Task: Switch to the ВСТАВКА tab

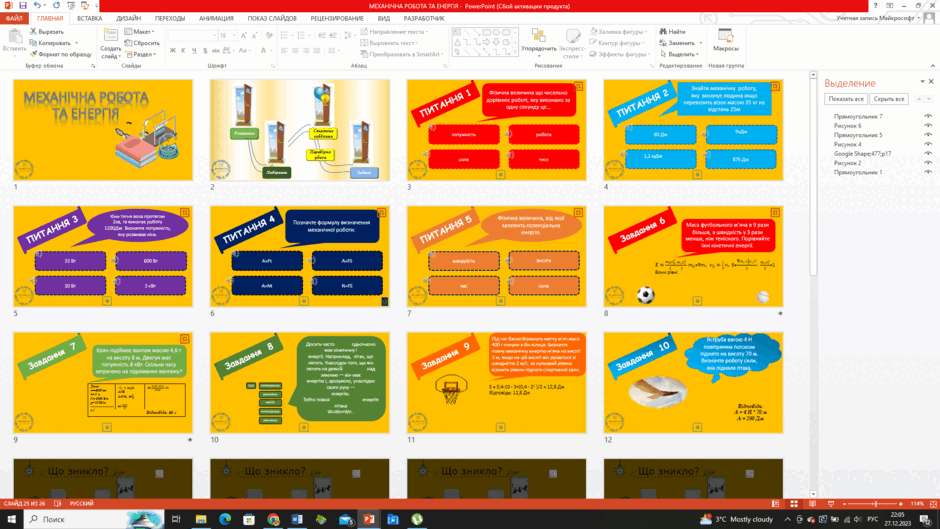Action: click(90, 19)
